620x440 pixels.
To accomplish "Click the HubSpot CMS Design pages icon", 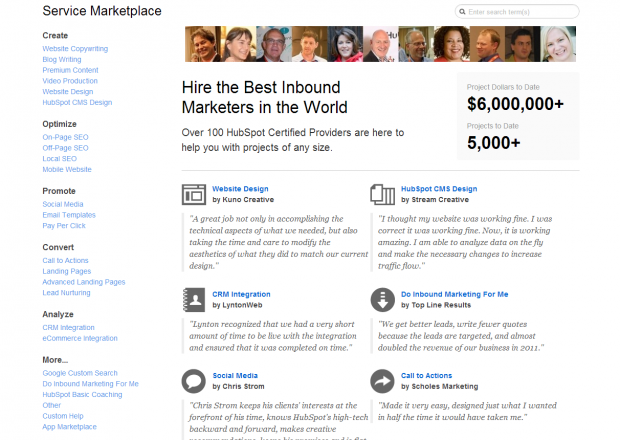I will coord(382,195).
